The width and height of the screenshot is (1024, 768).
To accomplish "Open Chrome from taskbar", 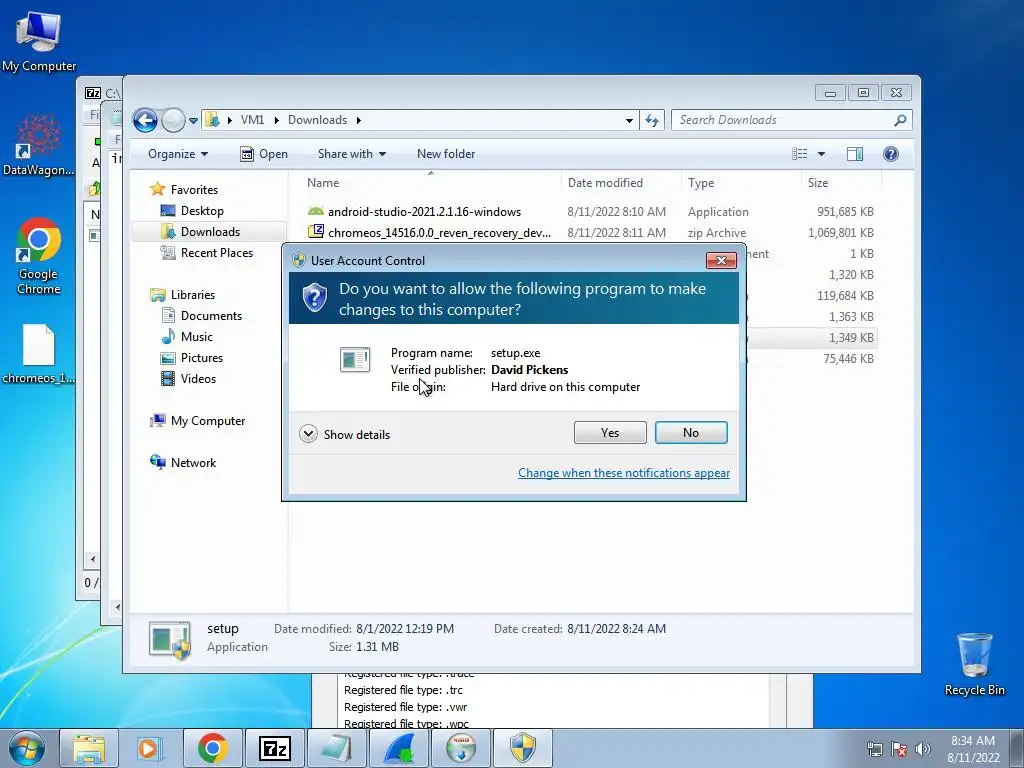I will click(212, 749).
